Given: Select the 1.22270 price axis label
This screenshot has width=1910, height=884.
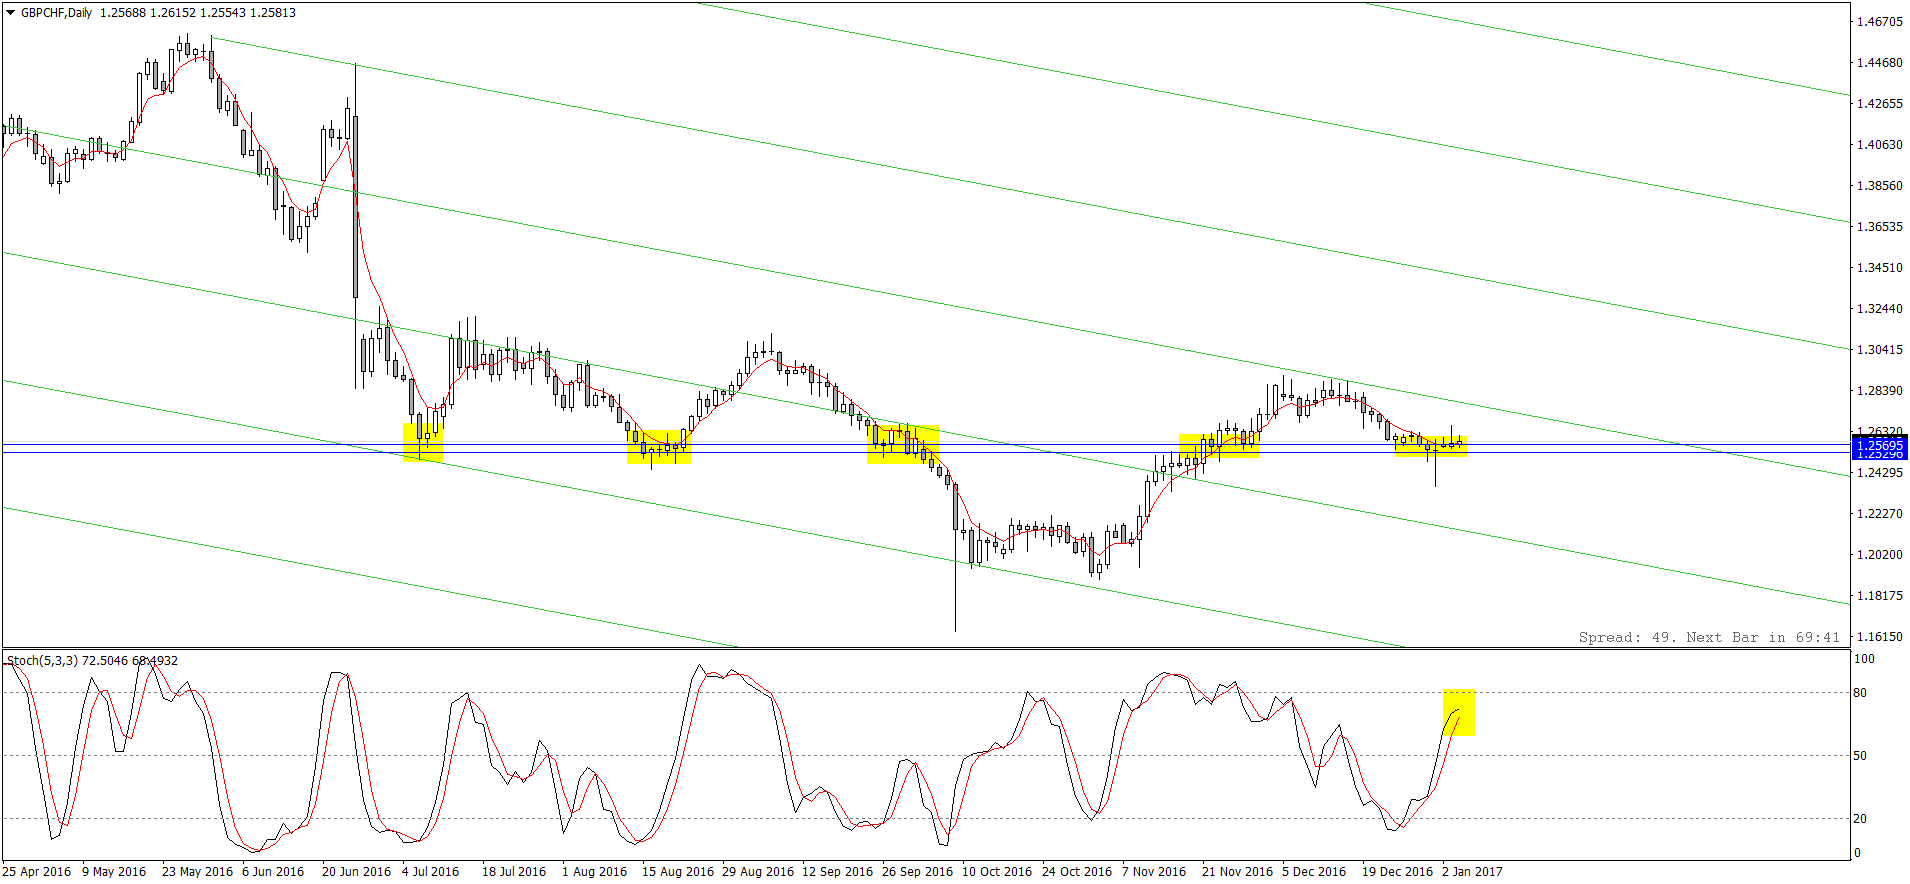Looking at the screenshot, I should (x=1879, y=513).
